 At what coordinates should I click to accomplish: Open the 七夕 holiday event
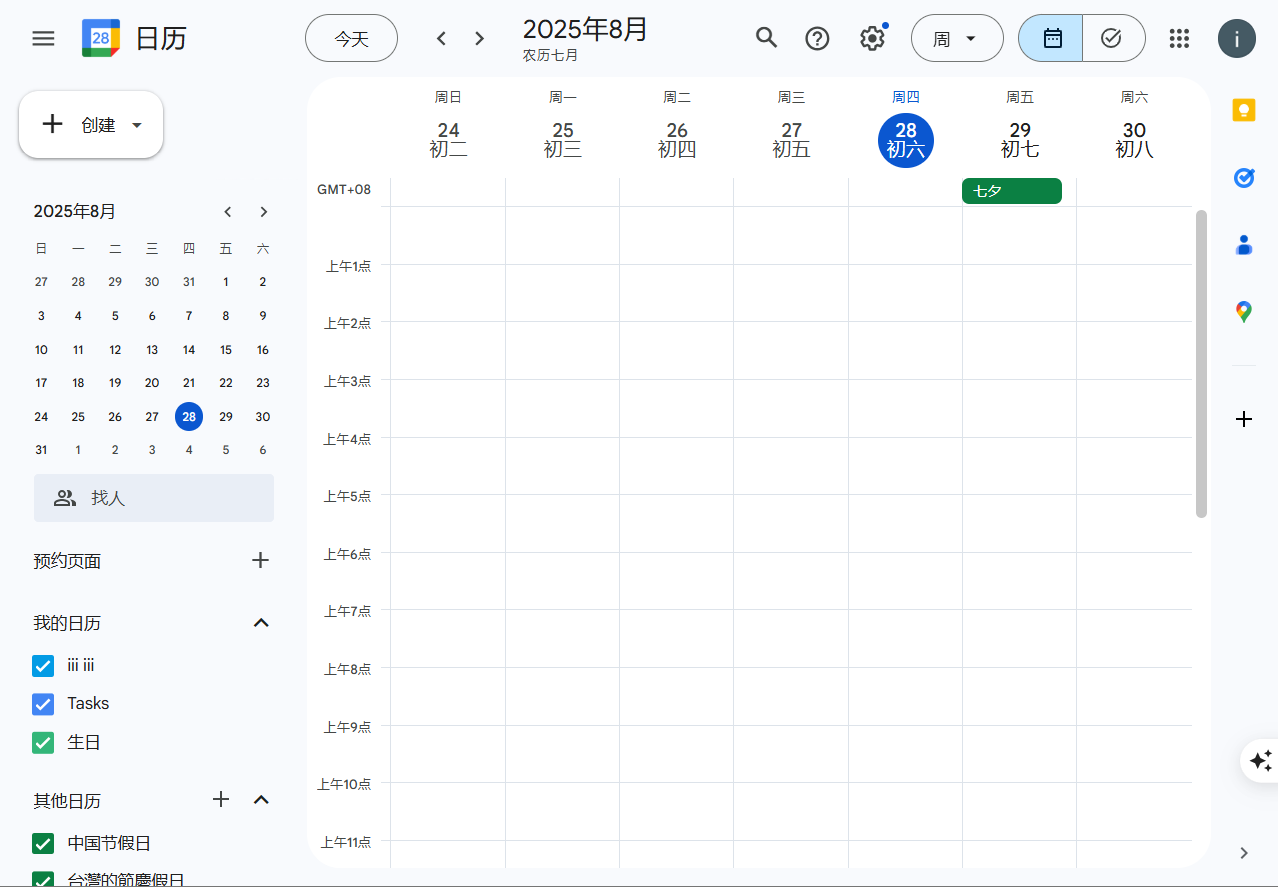(1011, 191)
